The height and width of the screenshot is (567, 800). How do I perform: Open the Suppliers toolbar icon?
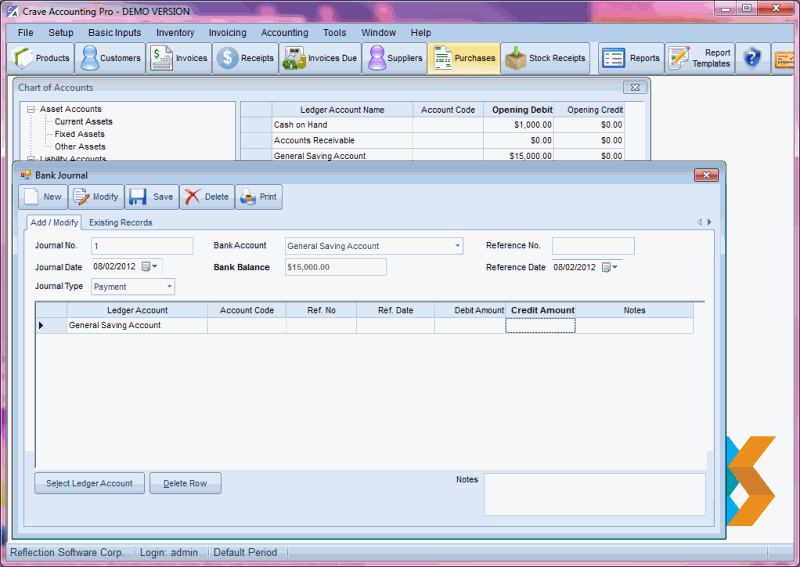394,58
